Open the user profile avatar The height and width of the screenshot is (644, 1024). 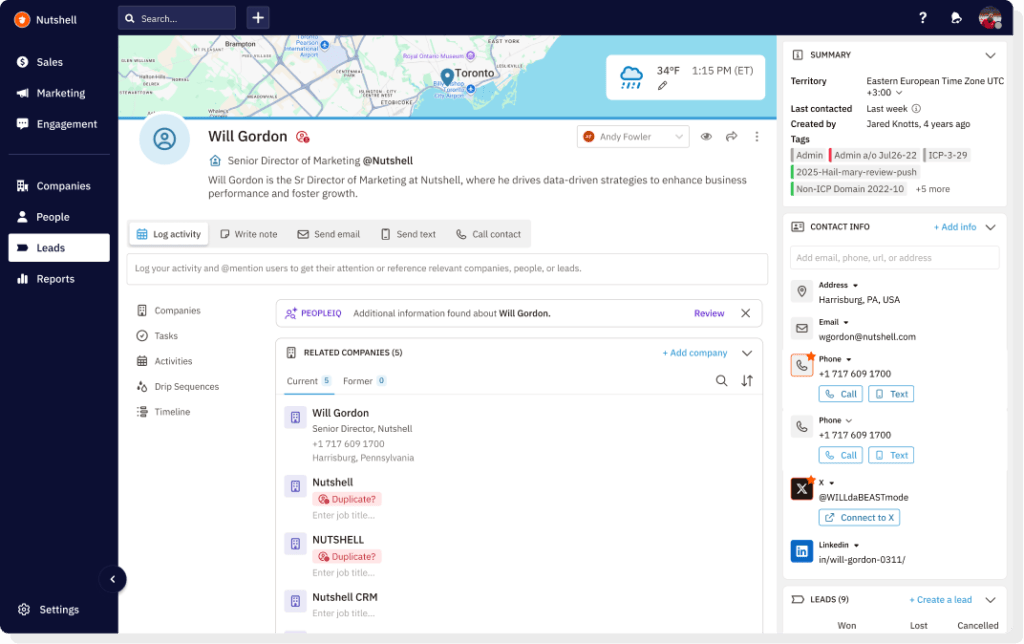[x=990, y=18]
